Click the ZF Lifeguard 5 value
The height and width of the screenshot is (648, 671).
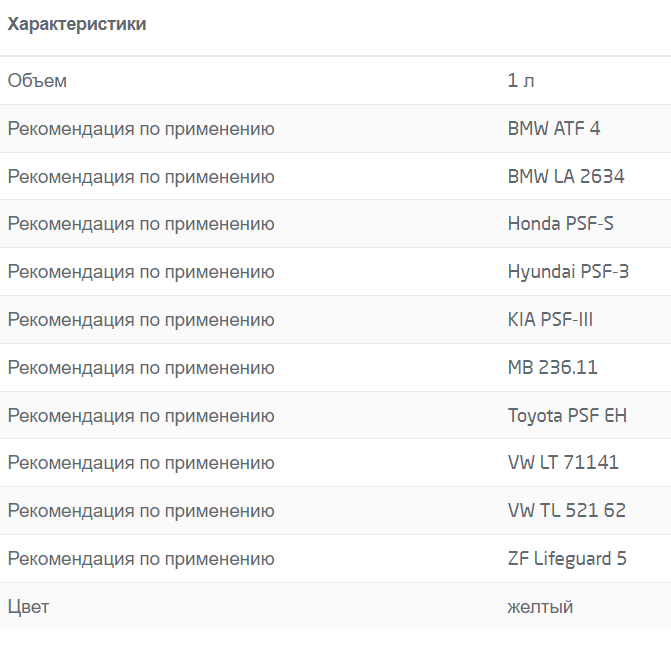click(567, 559)
